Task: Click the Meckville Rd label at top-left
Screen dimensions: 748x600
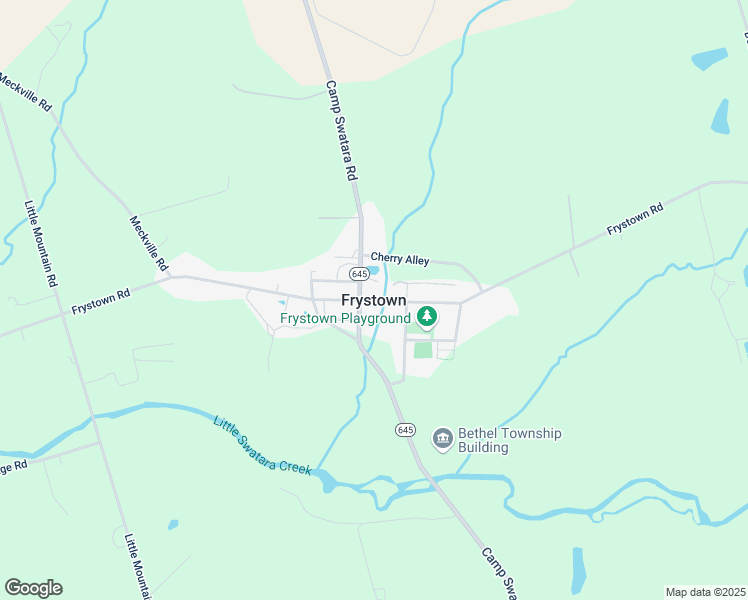Action: [25, 92]
